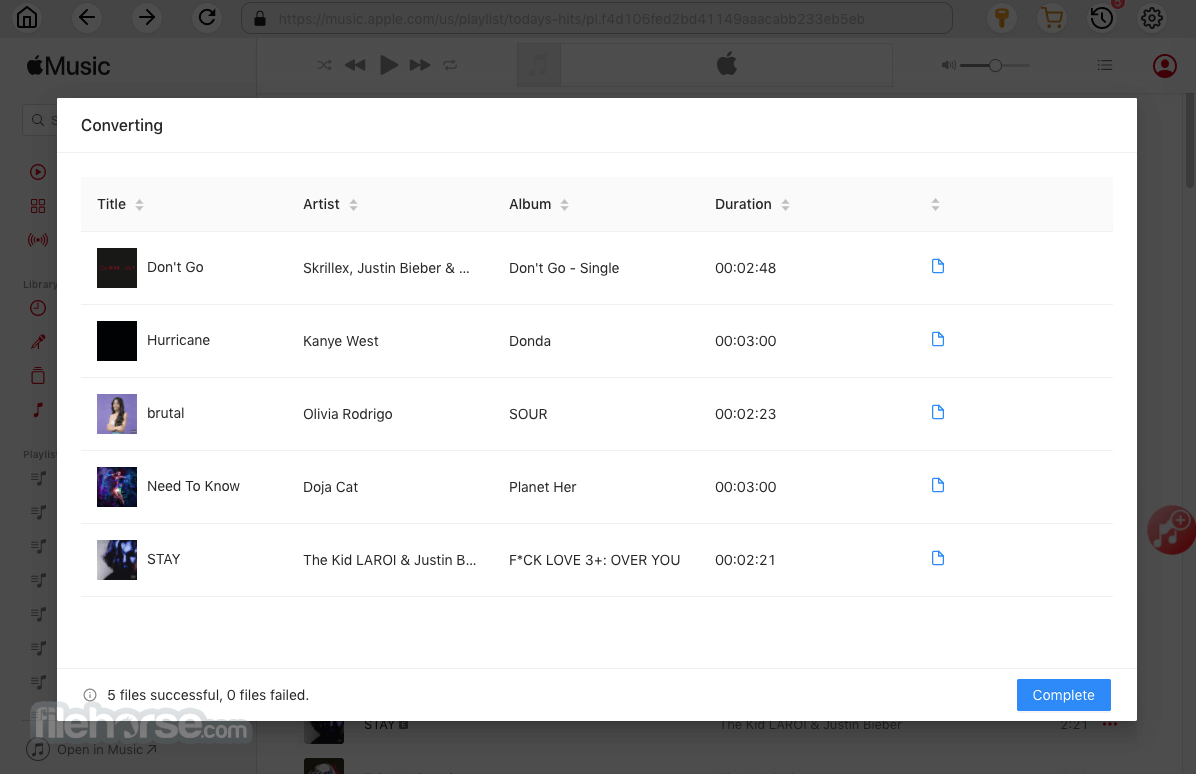Open the playback queue list icon

[1104, 66]
